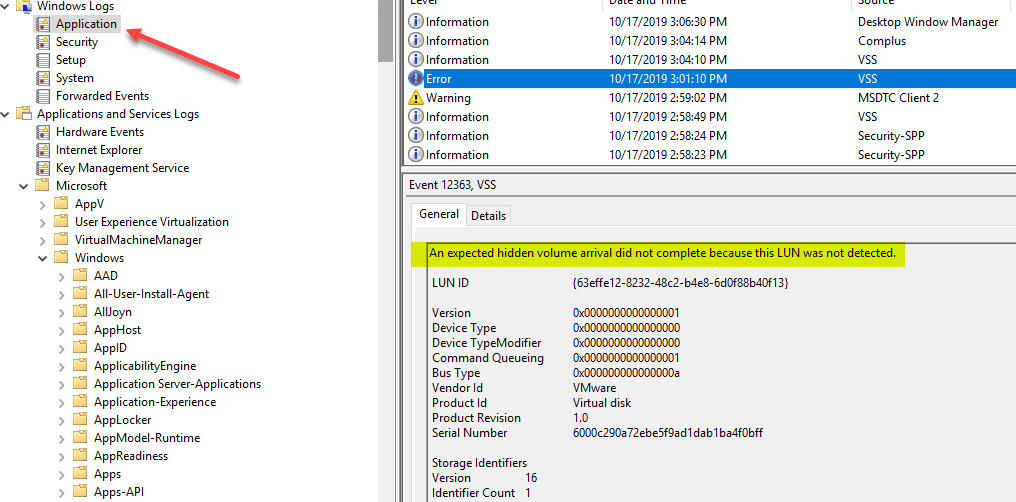The height and width of the screenshot is (502, 1016).
Task: Click the Event 12363, VSS header
Action: (453, 185)
